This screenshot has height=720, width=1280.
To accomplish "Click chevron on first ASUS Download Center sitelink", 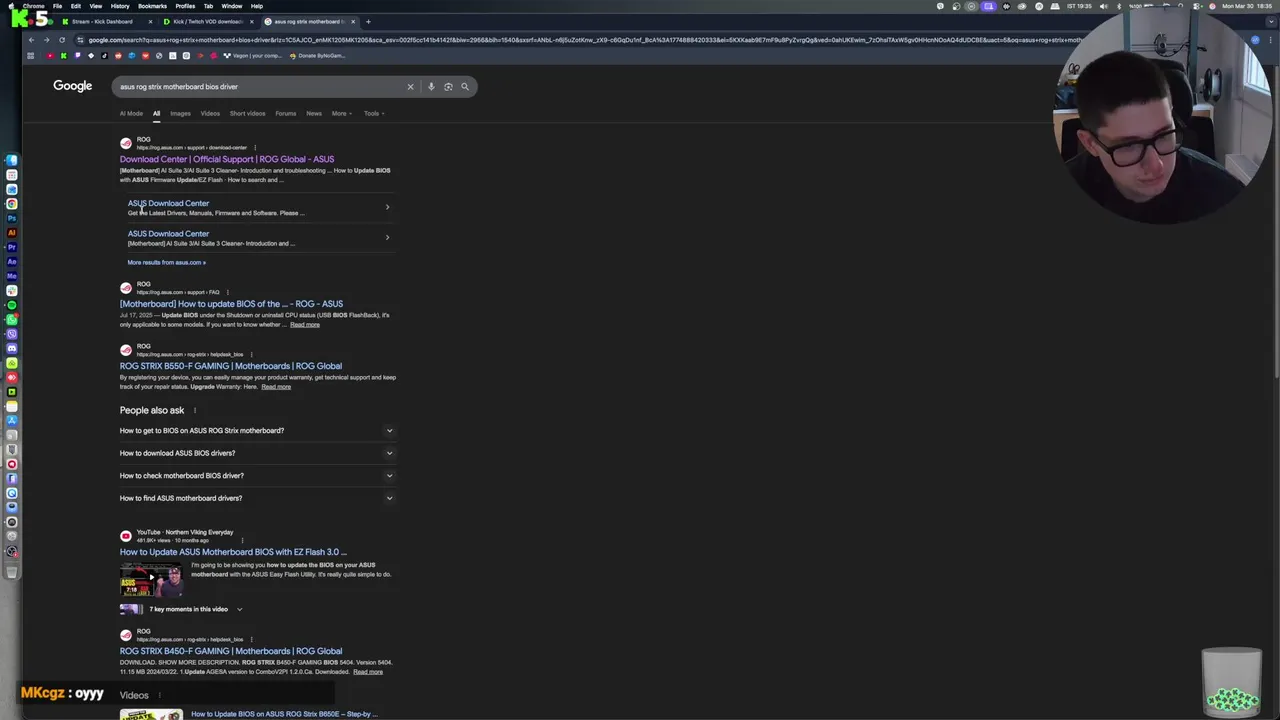I will [x=387, y=207].
